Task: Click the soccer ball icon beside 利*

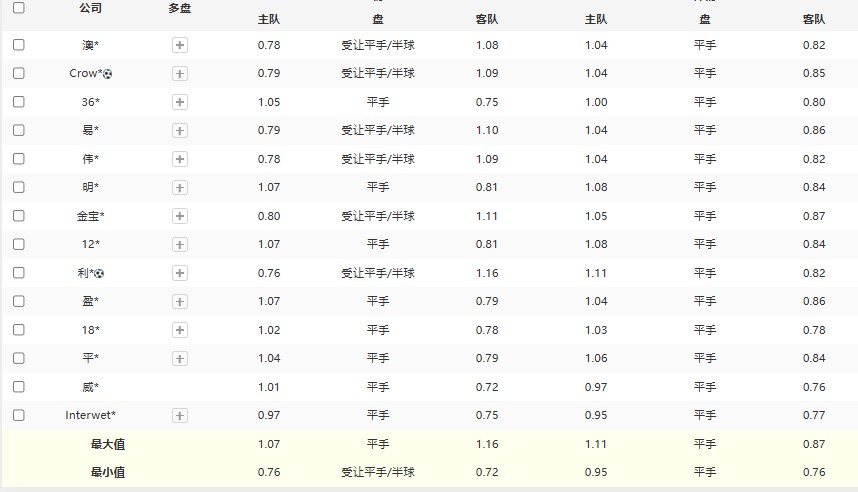Action: coord(99,273)
